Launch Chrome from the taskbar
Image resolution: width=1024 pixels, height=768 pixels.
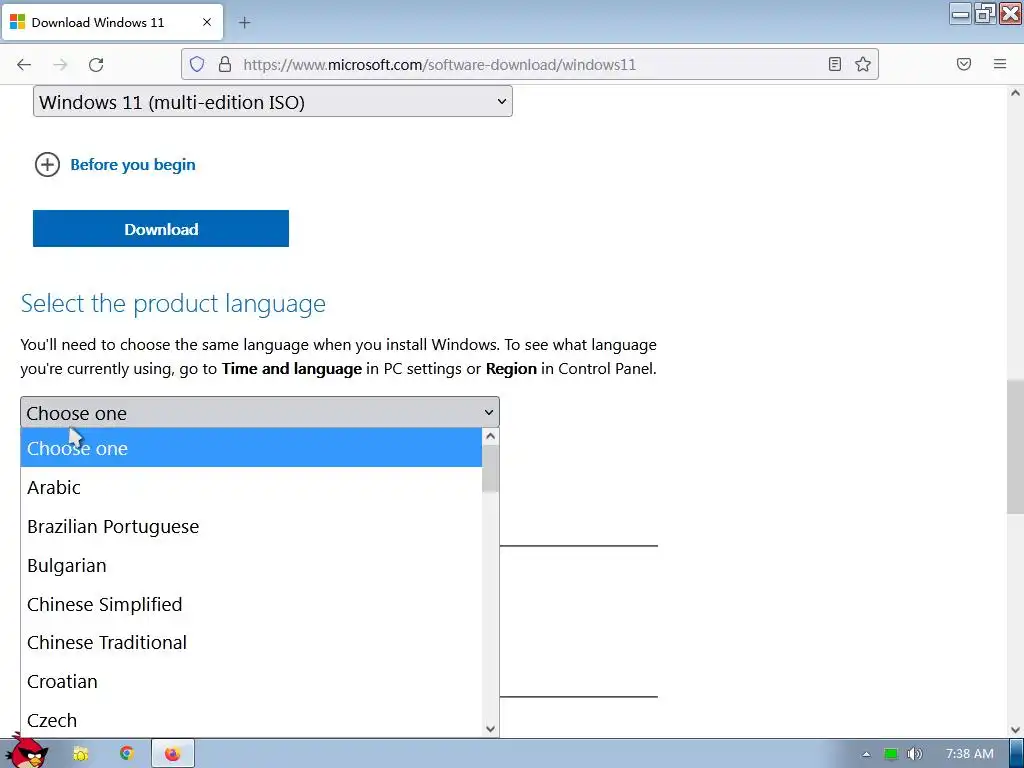(x=127, y=754)
